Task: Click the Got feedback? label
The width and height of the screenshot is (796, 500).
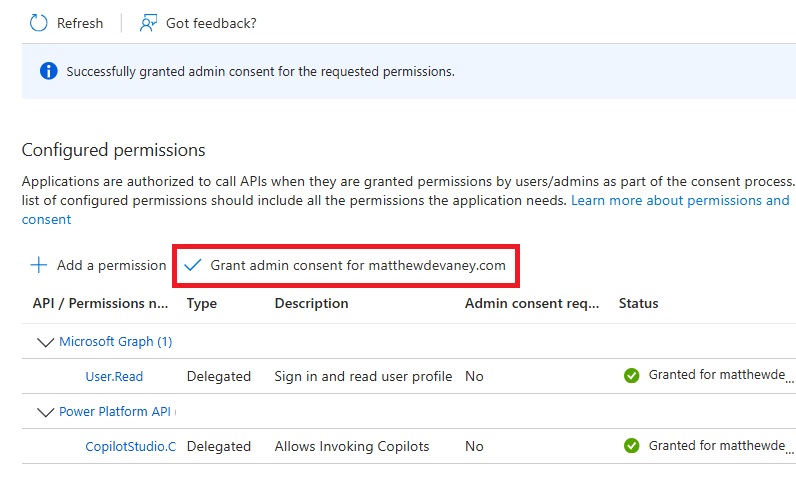Action: point(211,23)
